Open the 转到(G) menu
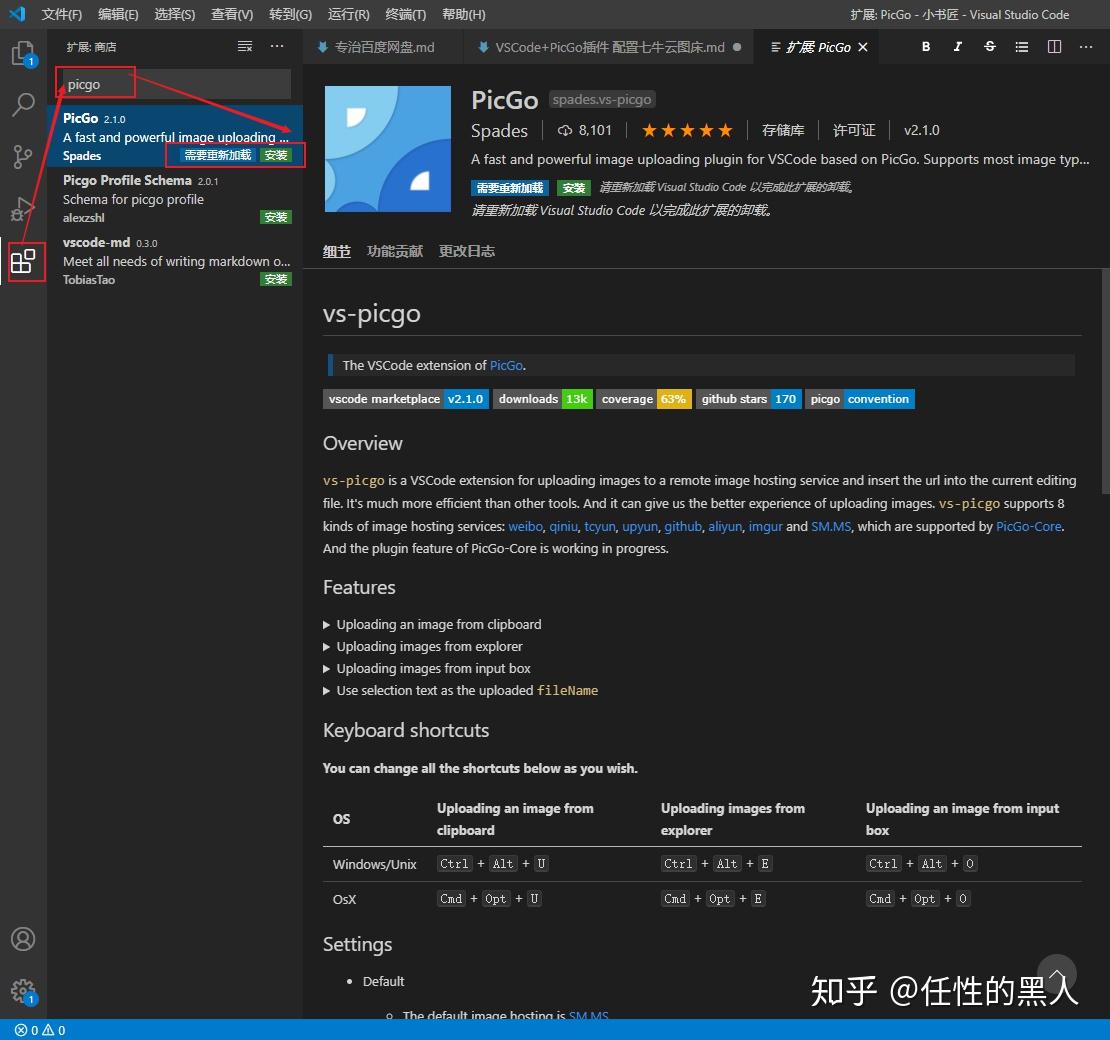The image size is (1110, 1040). click(290, 14)
